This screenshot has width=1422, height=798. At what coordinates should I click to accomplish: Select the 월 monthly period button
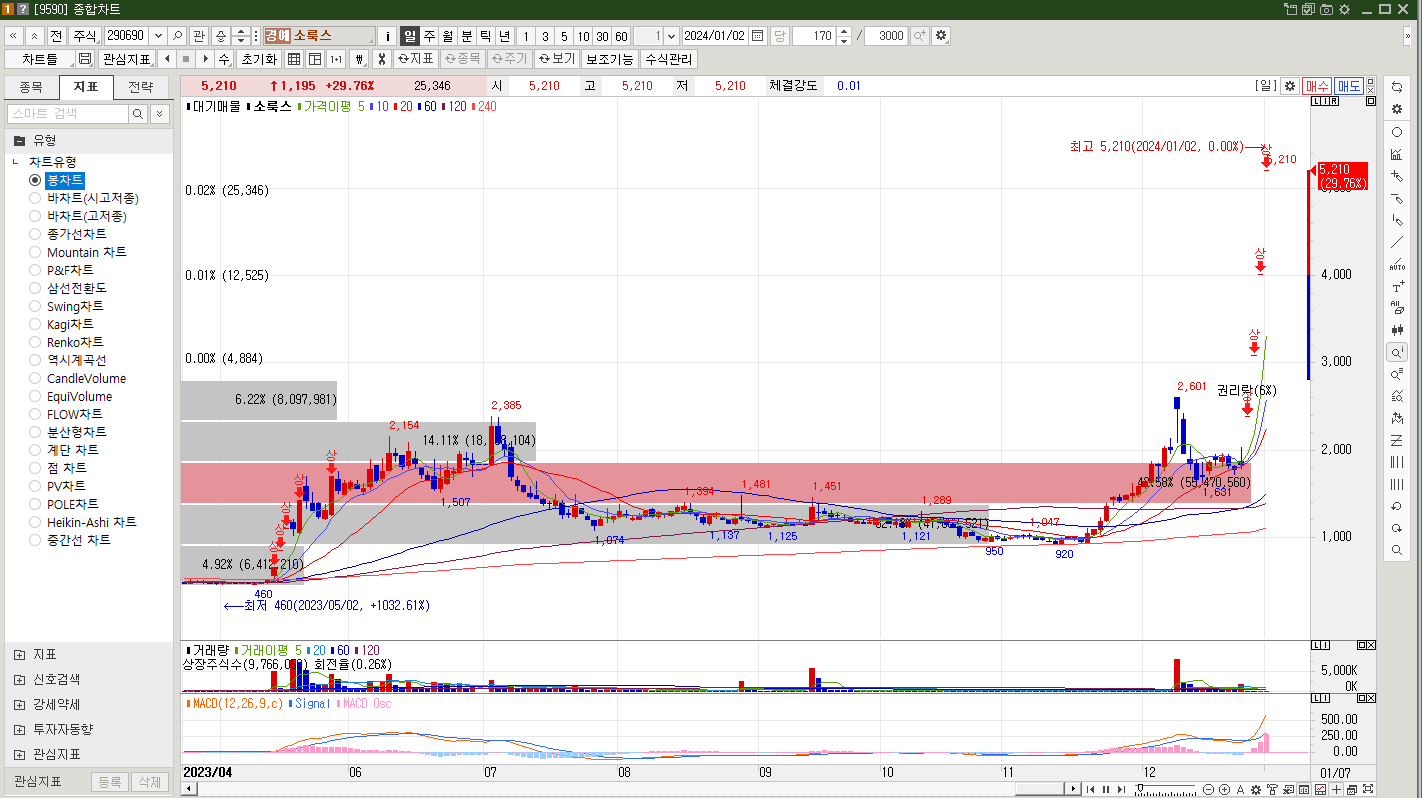(x=448, y=36)
